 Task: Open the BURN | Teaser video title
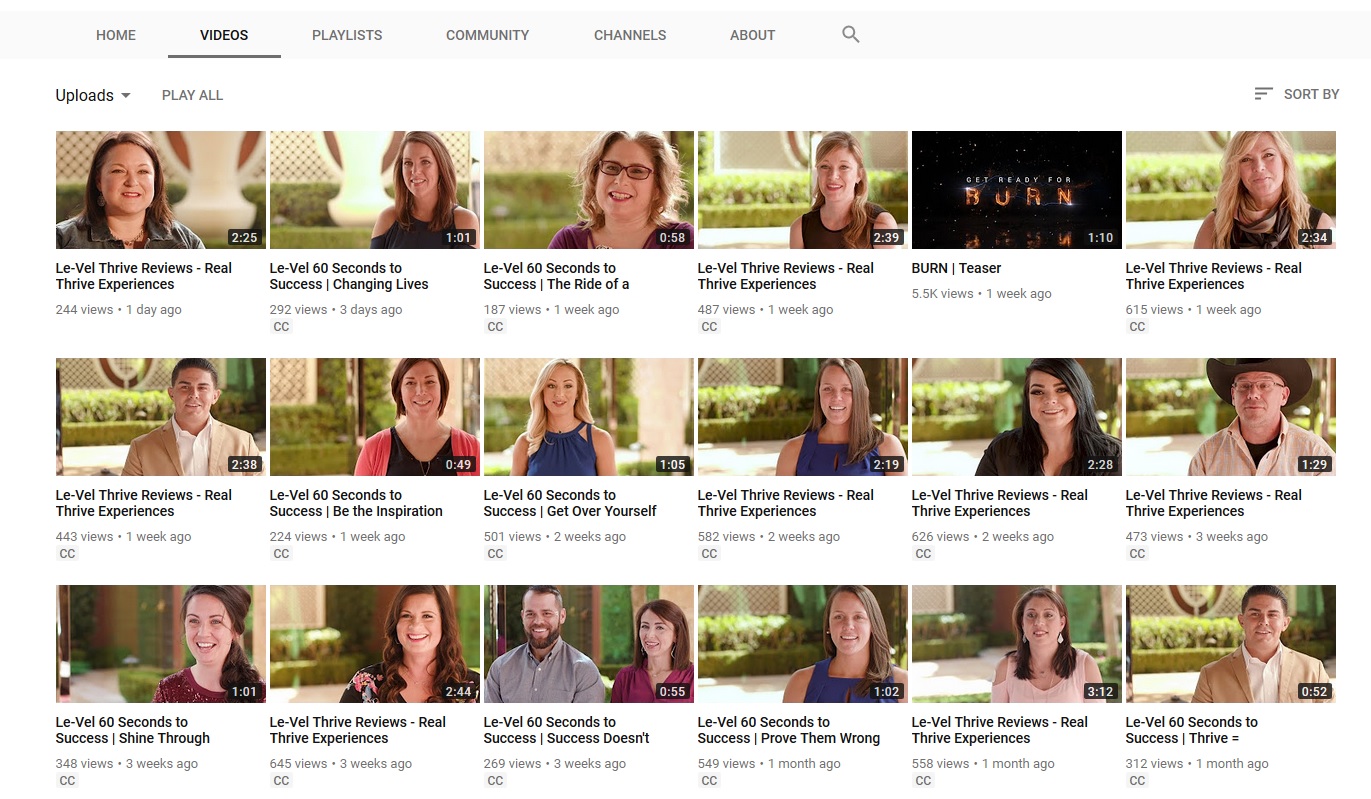[956, 268]
